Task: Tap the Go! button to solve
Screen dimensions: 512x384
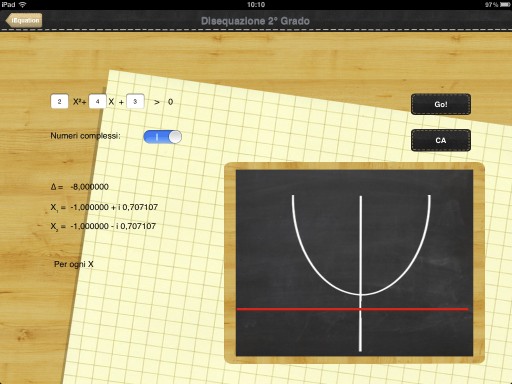Action: pos(441,104)
